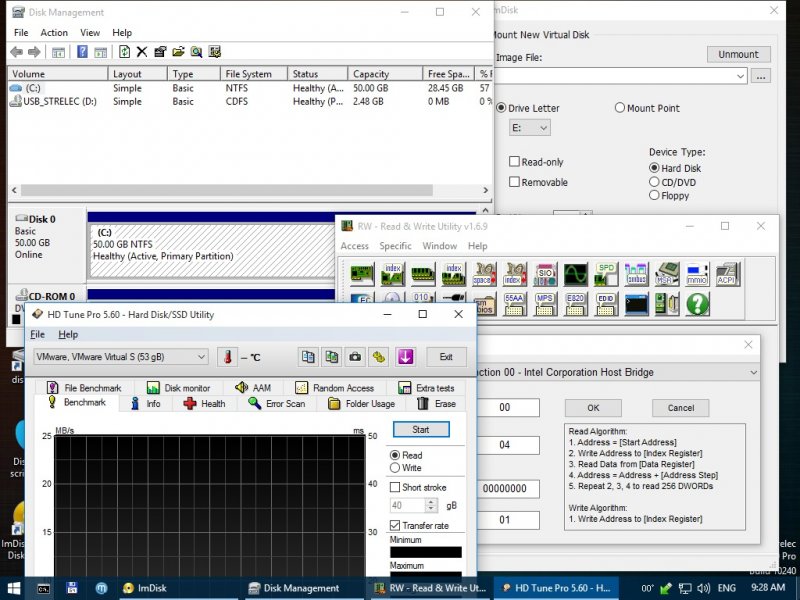The height and width of the screenshot is (600, 800).
Task: Click the HD Tune options gear icon
Action: point(379,357)
